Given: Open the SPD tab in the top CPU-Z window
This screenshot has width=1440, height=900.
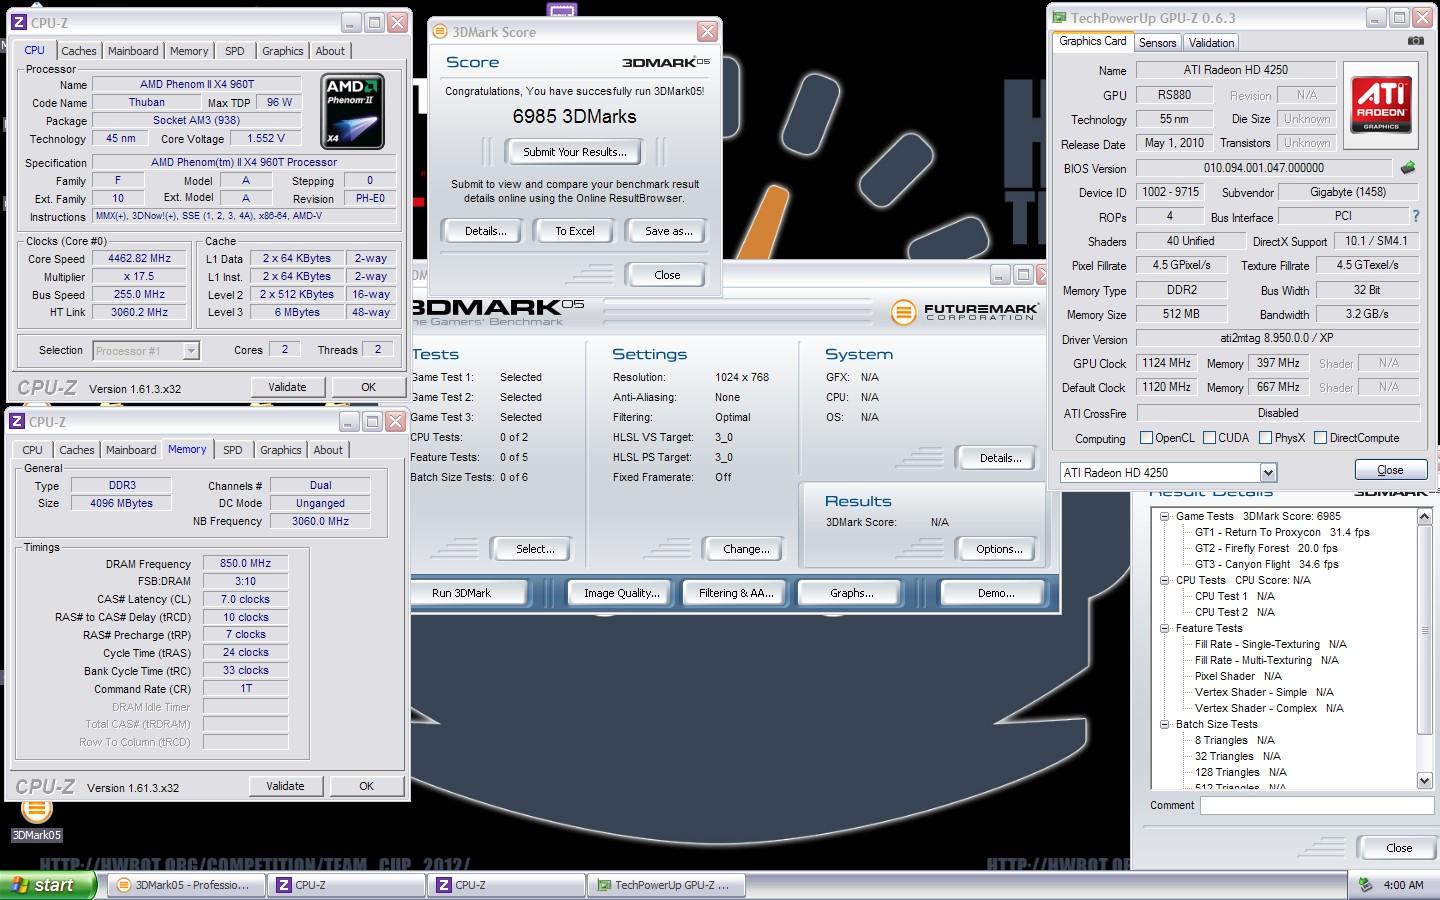Looking at the screenshot, I should (x=235, y=51).
